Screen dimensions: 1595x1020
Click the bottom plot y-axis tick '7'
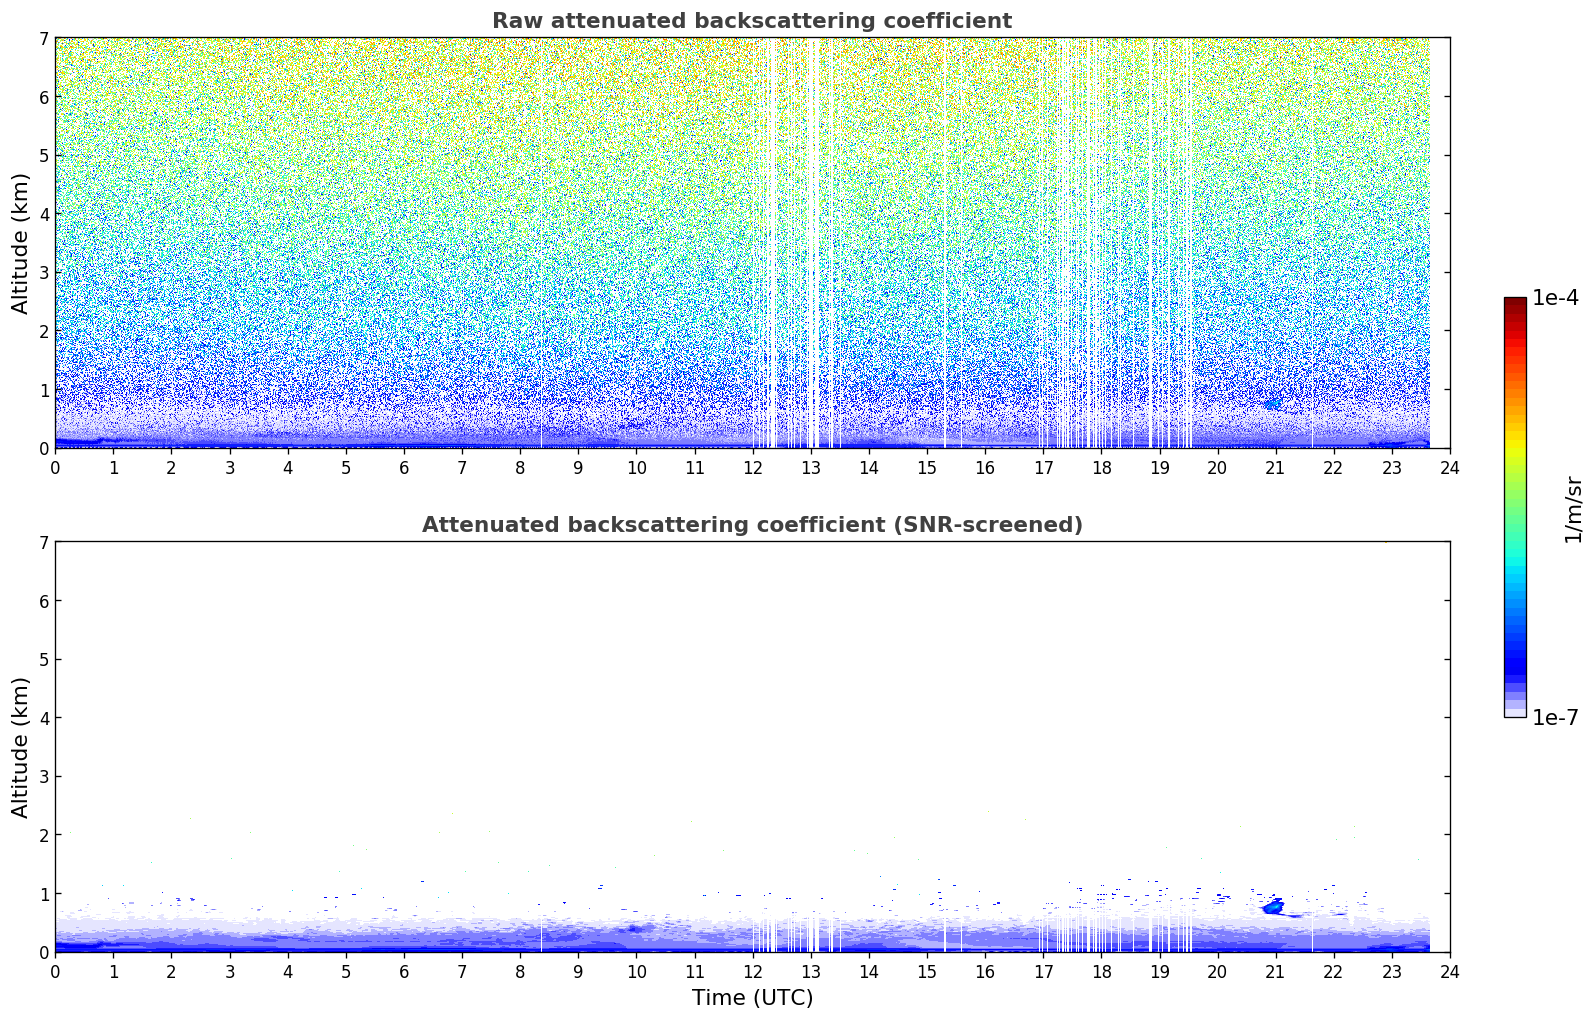[43, 542]
